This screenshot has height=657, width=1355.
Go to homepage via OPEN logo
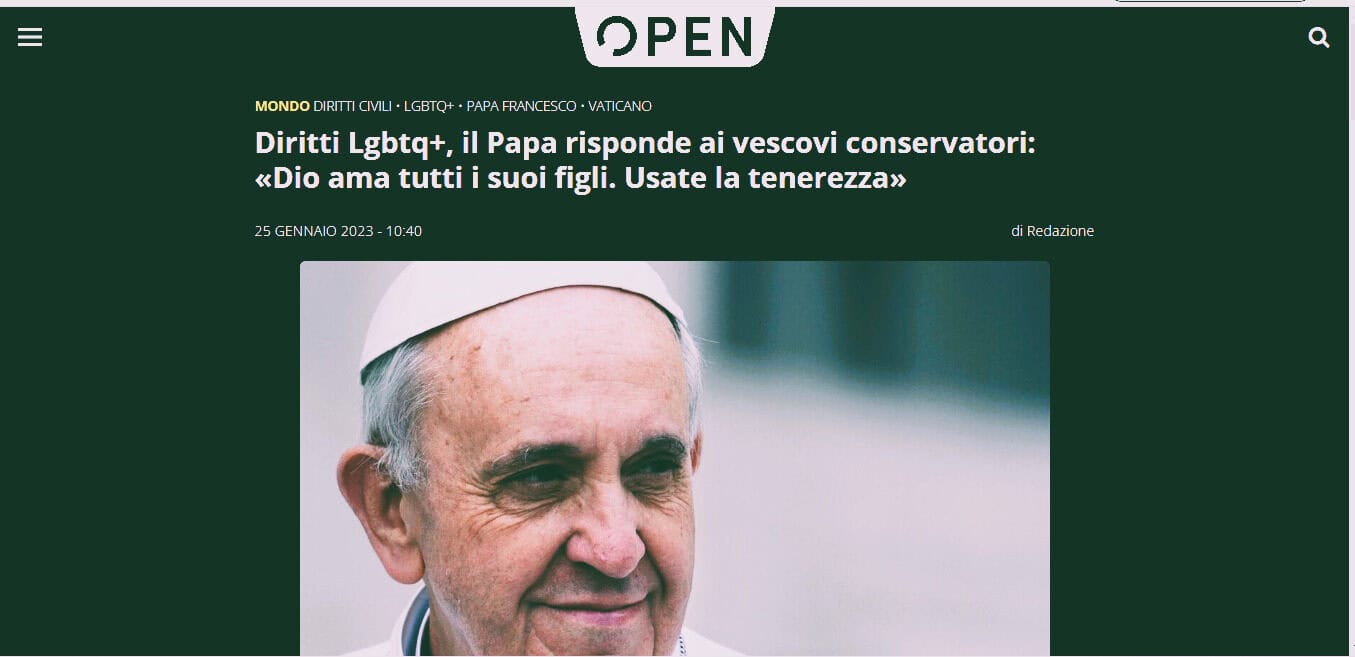tap(675, 36)
